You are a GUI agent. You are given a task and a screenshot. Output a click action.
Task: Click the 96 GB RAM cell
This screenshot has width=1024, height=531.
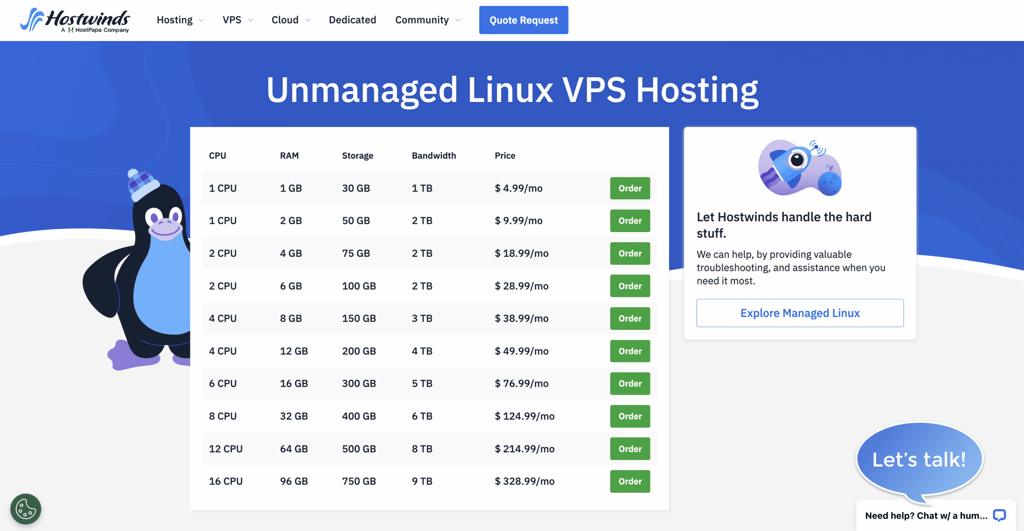294,481
